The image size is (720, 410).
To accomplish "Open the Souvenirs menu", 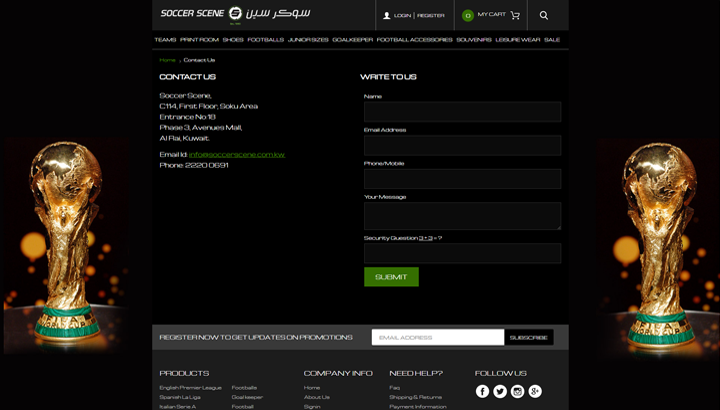I will tap(474, 40).
